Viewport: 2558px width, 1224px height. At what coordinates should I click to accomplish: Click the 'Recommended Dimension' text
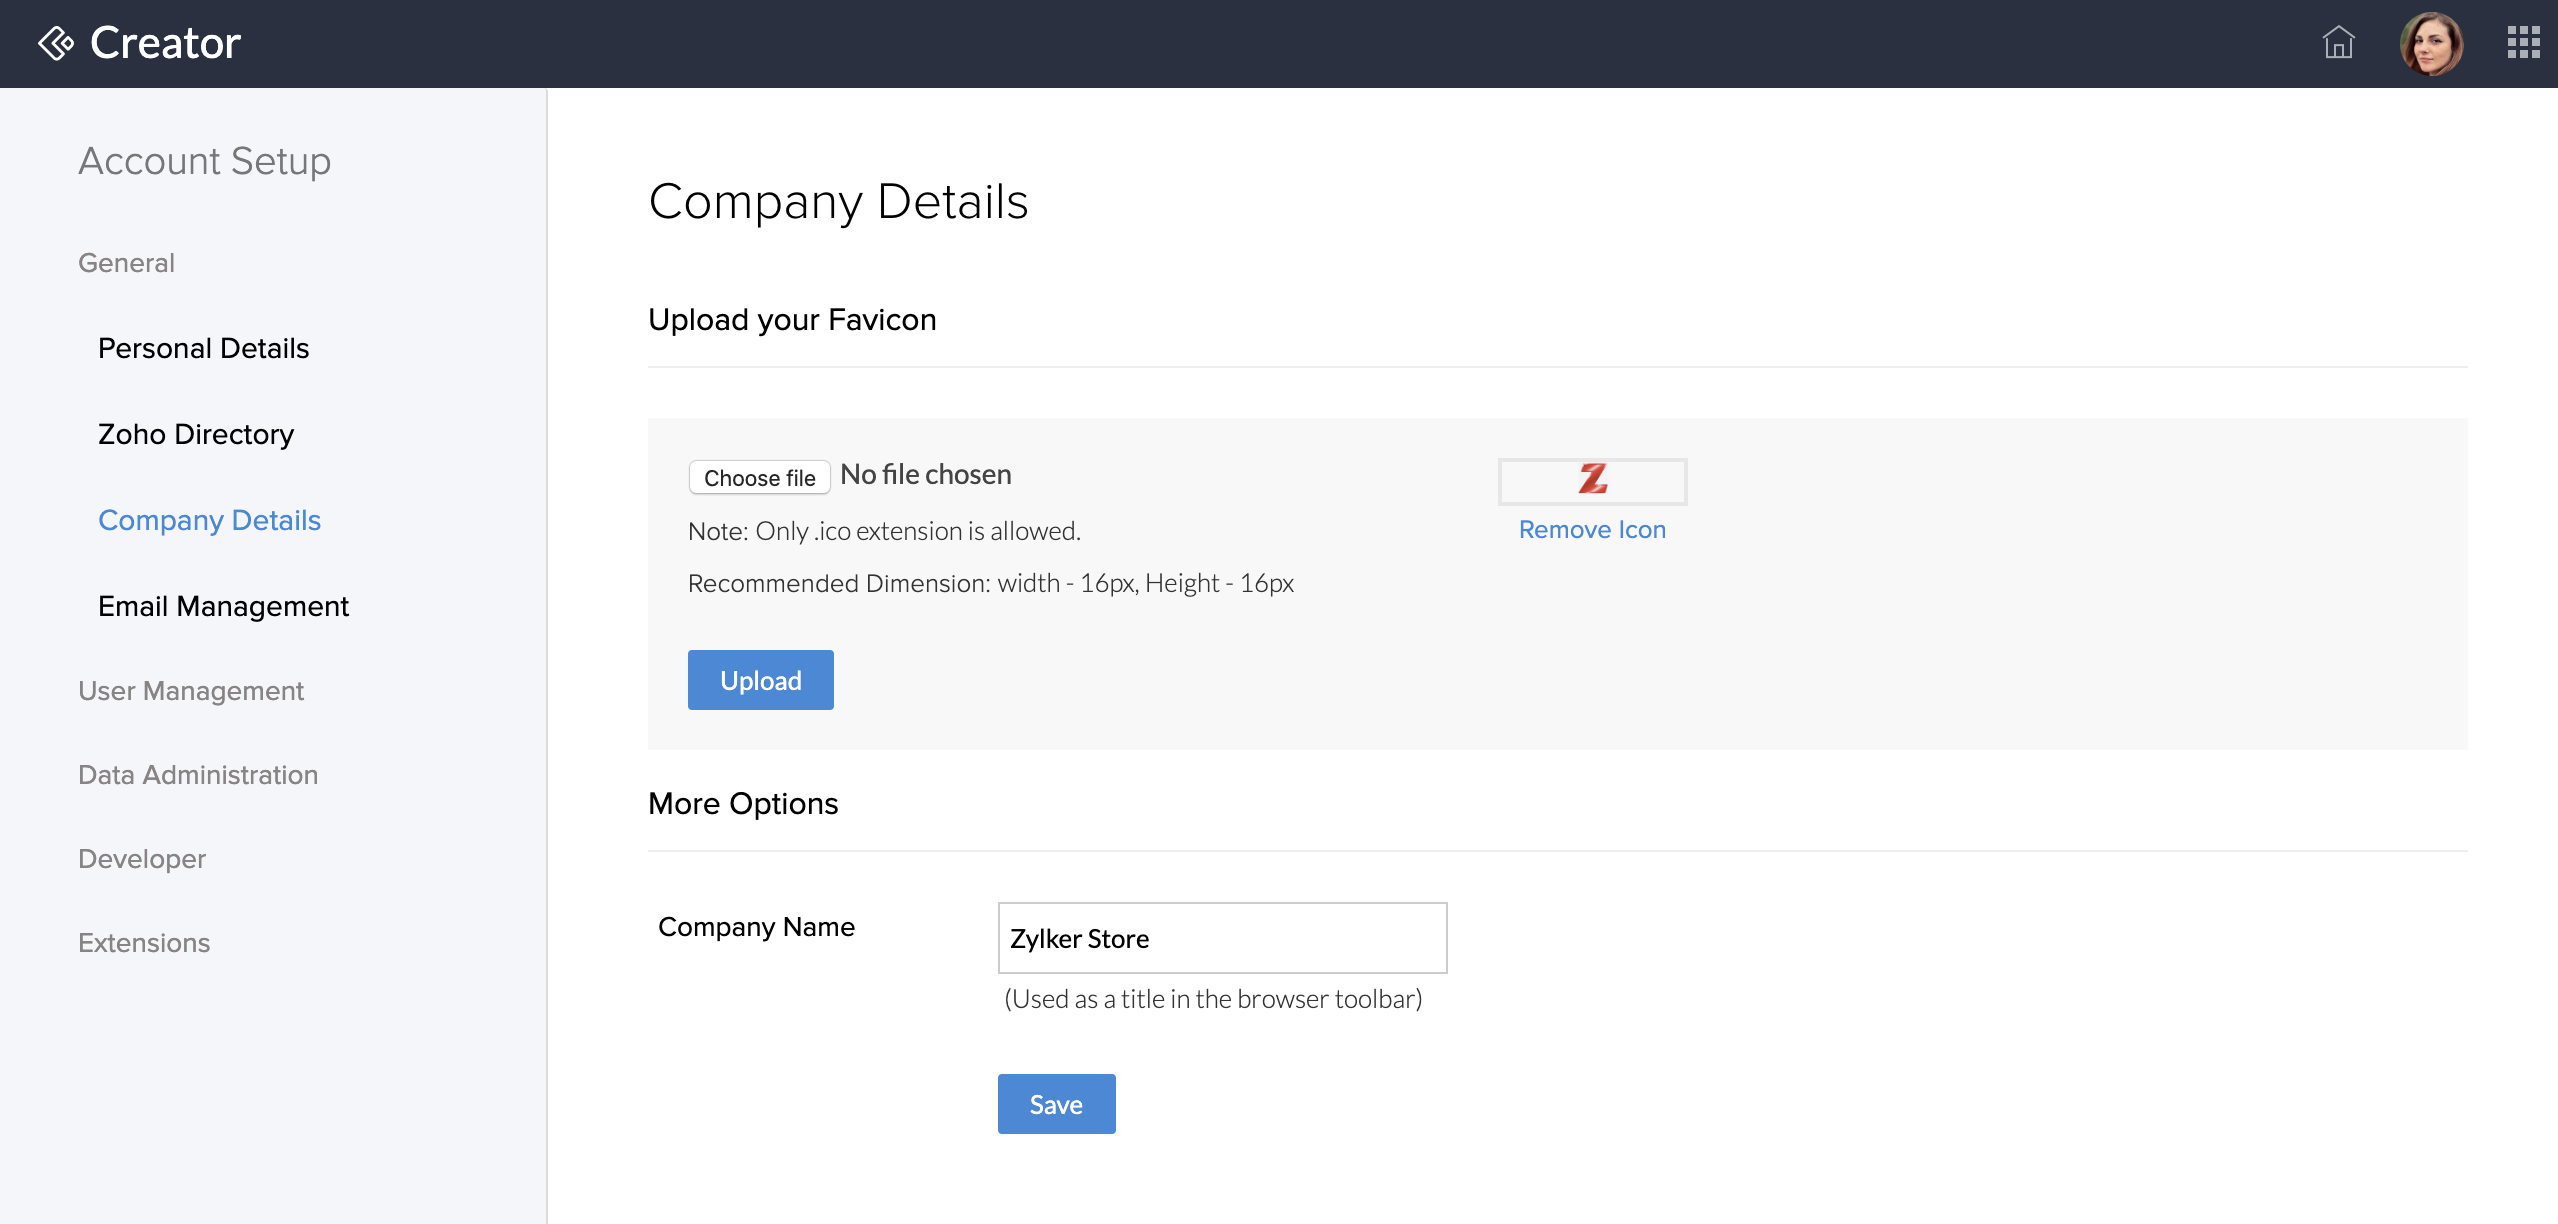click(990, 583)
